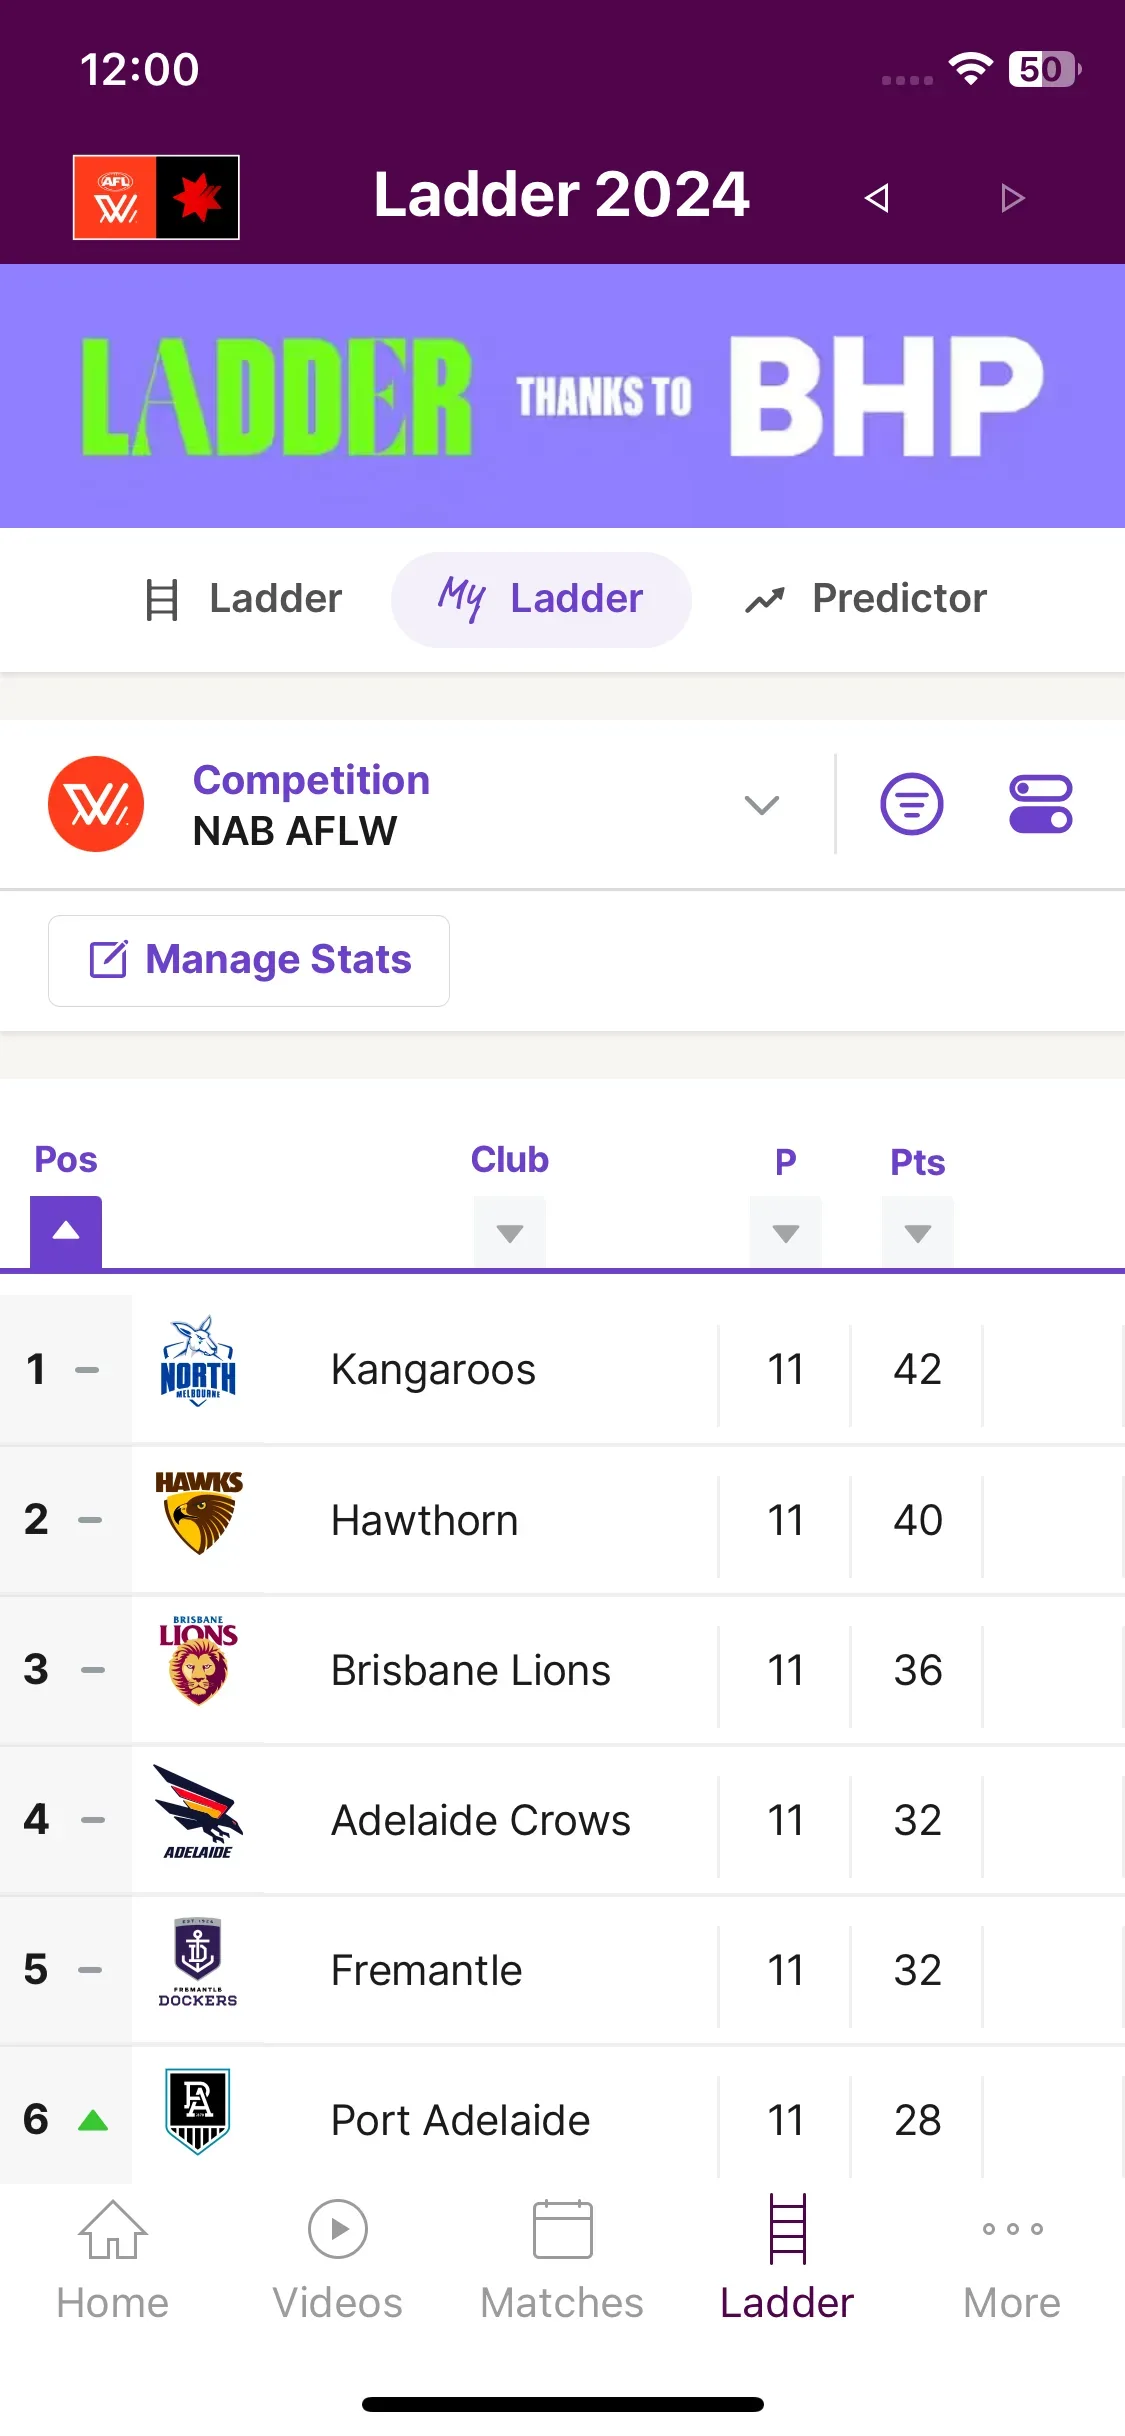Screen dimensions: 1125x2436
Task: Tap the AFLW logo in header
Action: pos(156,197)
